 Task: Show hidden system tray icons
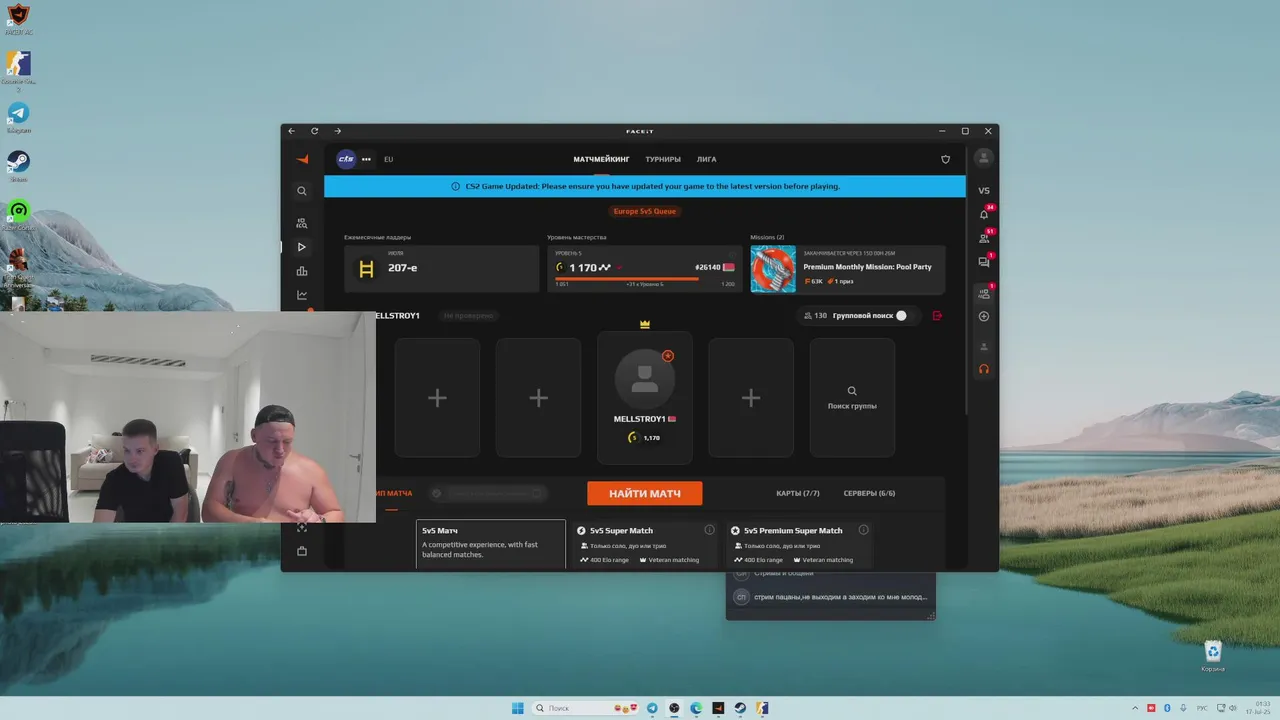1134,708
